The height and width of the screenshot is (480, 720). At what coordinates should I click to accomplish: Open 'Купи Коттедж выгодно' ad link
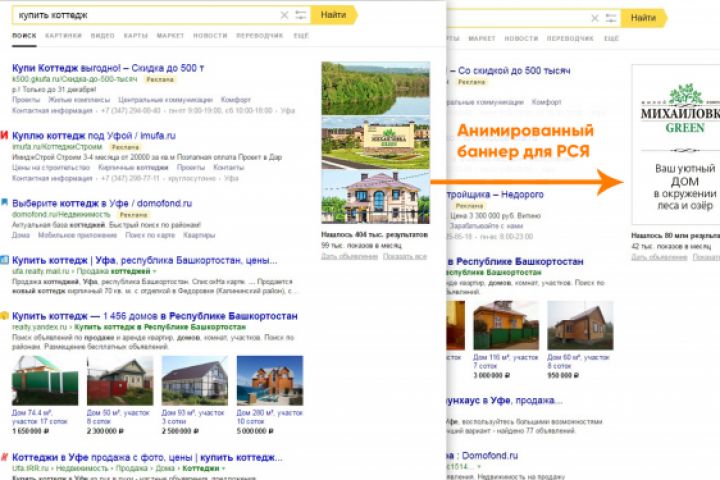click(x=108, y=68)
